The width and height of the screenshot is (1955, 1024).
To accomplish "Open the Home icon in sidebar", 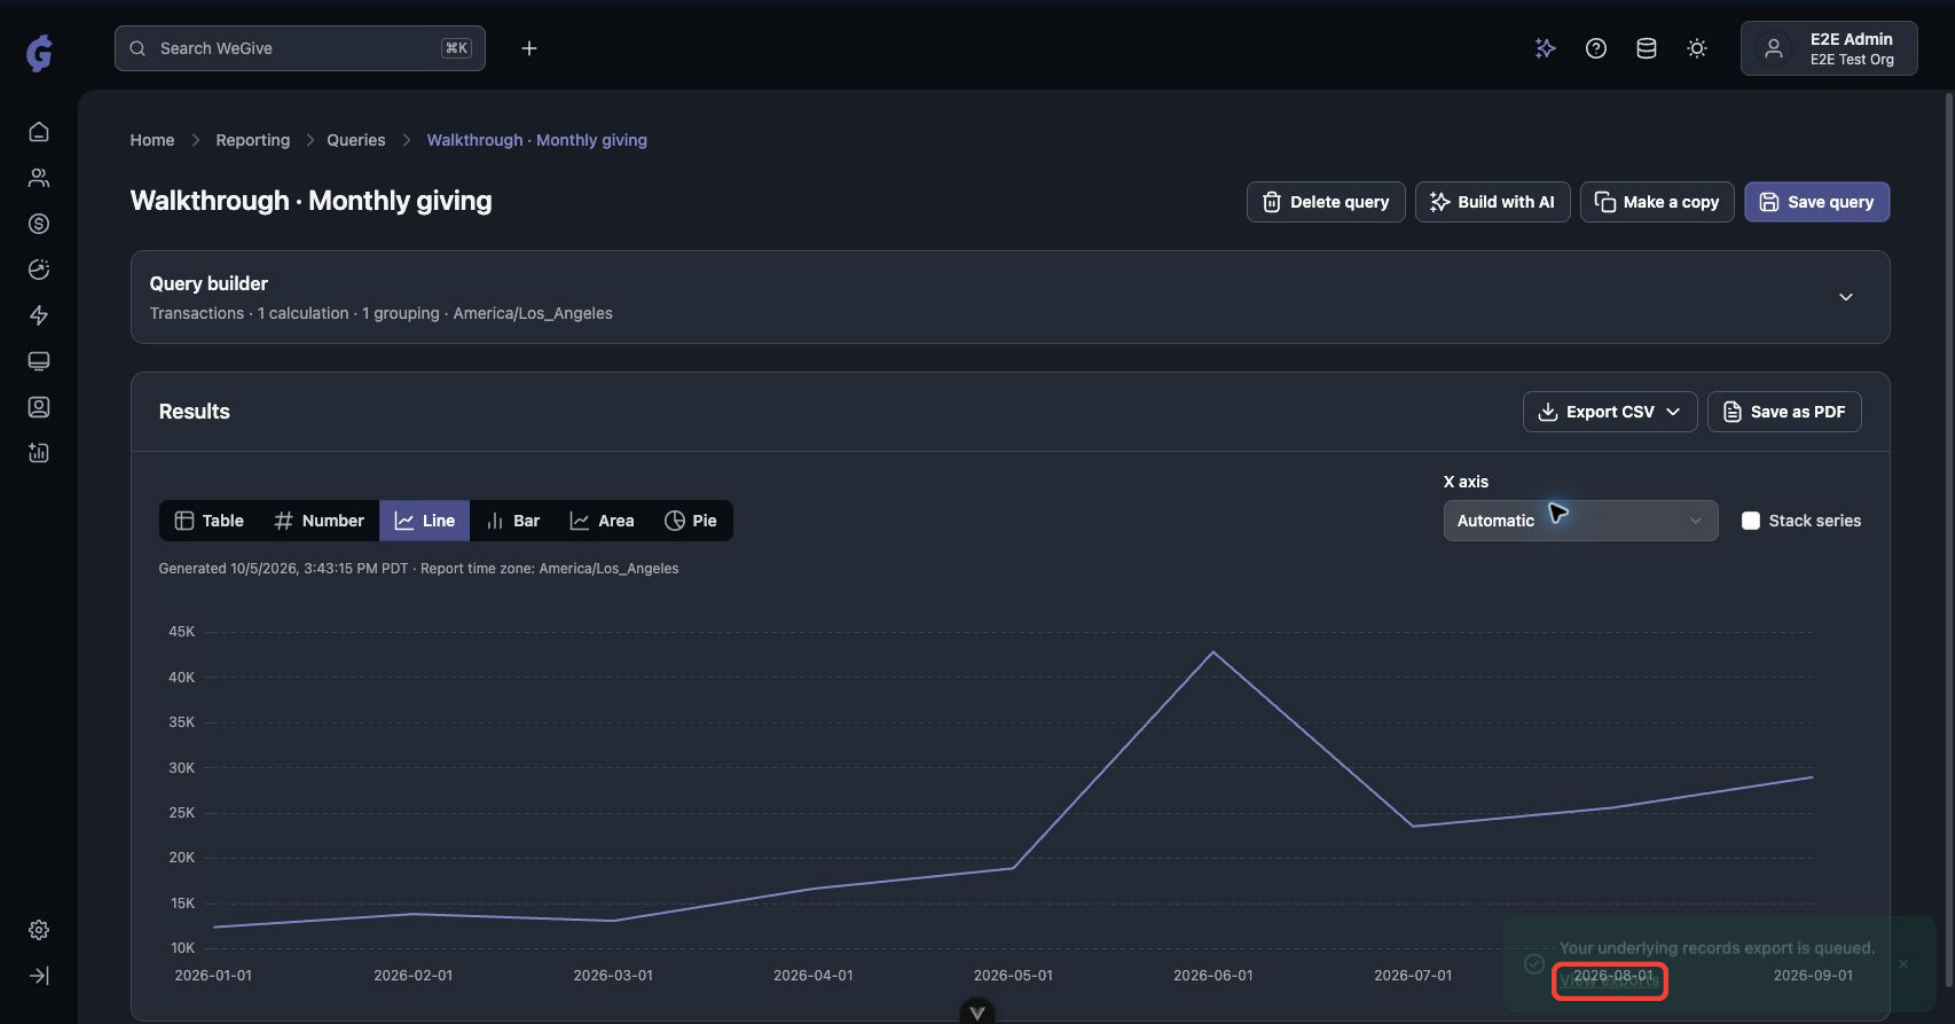I will coord(39,132).
